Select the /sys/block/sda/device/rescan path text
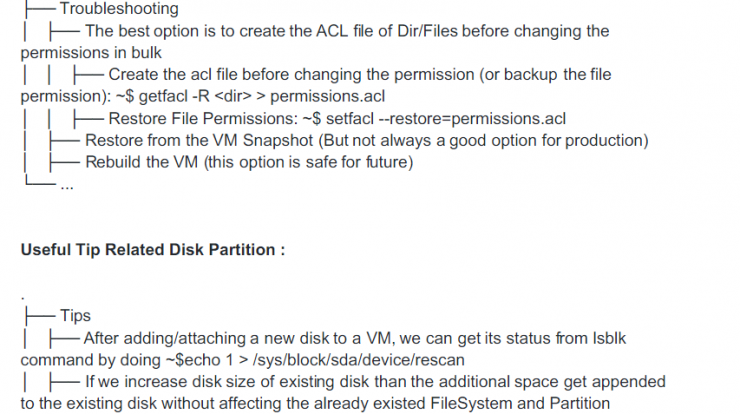 click(359, 360)
